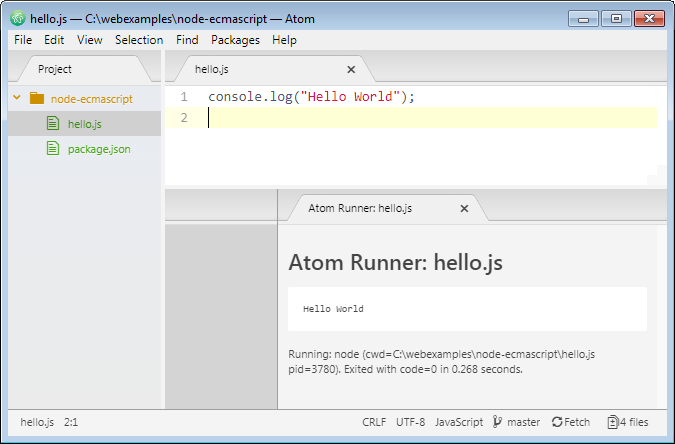Click the Fetch label in status bar
The width and height of the screenshot is (675, 444).
click(577, 422)
